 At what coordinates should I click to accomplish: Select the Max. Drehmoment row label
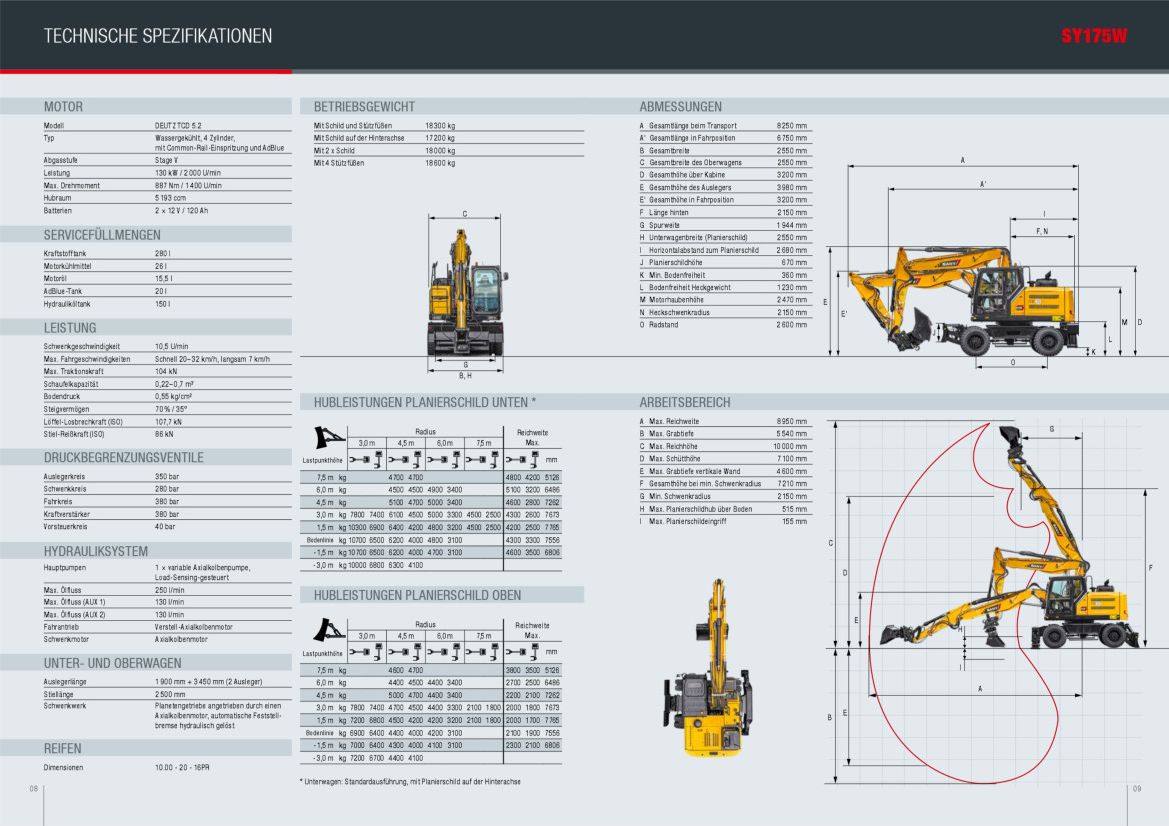point(72,186)
